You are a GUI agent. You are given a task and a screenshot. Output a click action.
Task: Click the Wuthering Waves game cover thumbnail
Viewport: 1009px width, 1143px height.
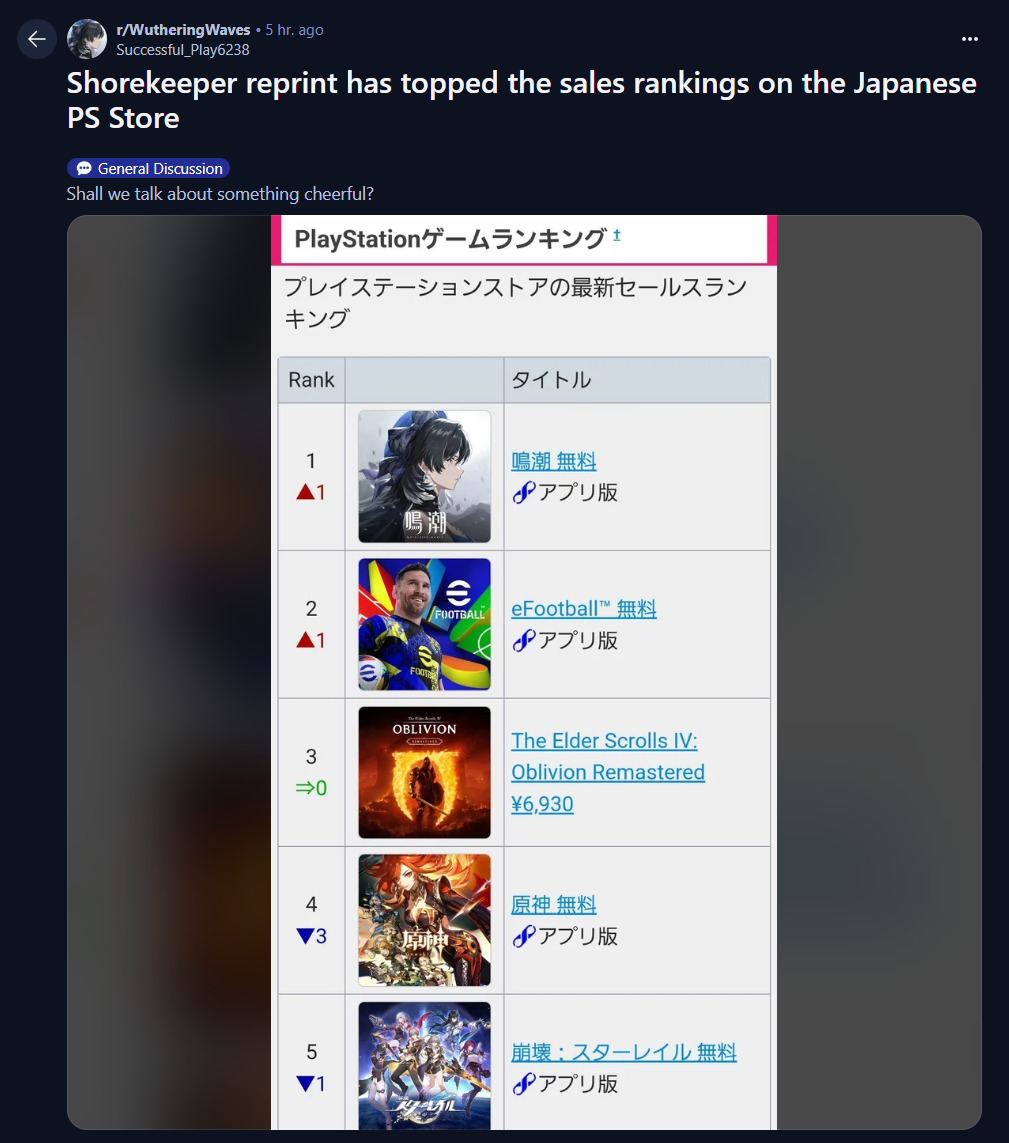(x=424, y=477)
